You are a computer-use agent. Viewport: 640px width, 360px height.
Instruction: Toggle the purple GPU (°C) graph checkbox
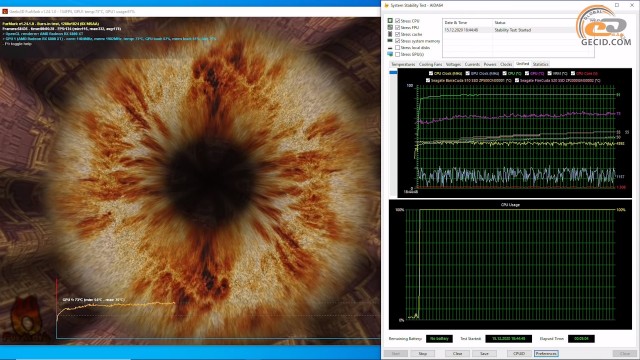point(527,73)
